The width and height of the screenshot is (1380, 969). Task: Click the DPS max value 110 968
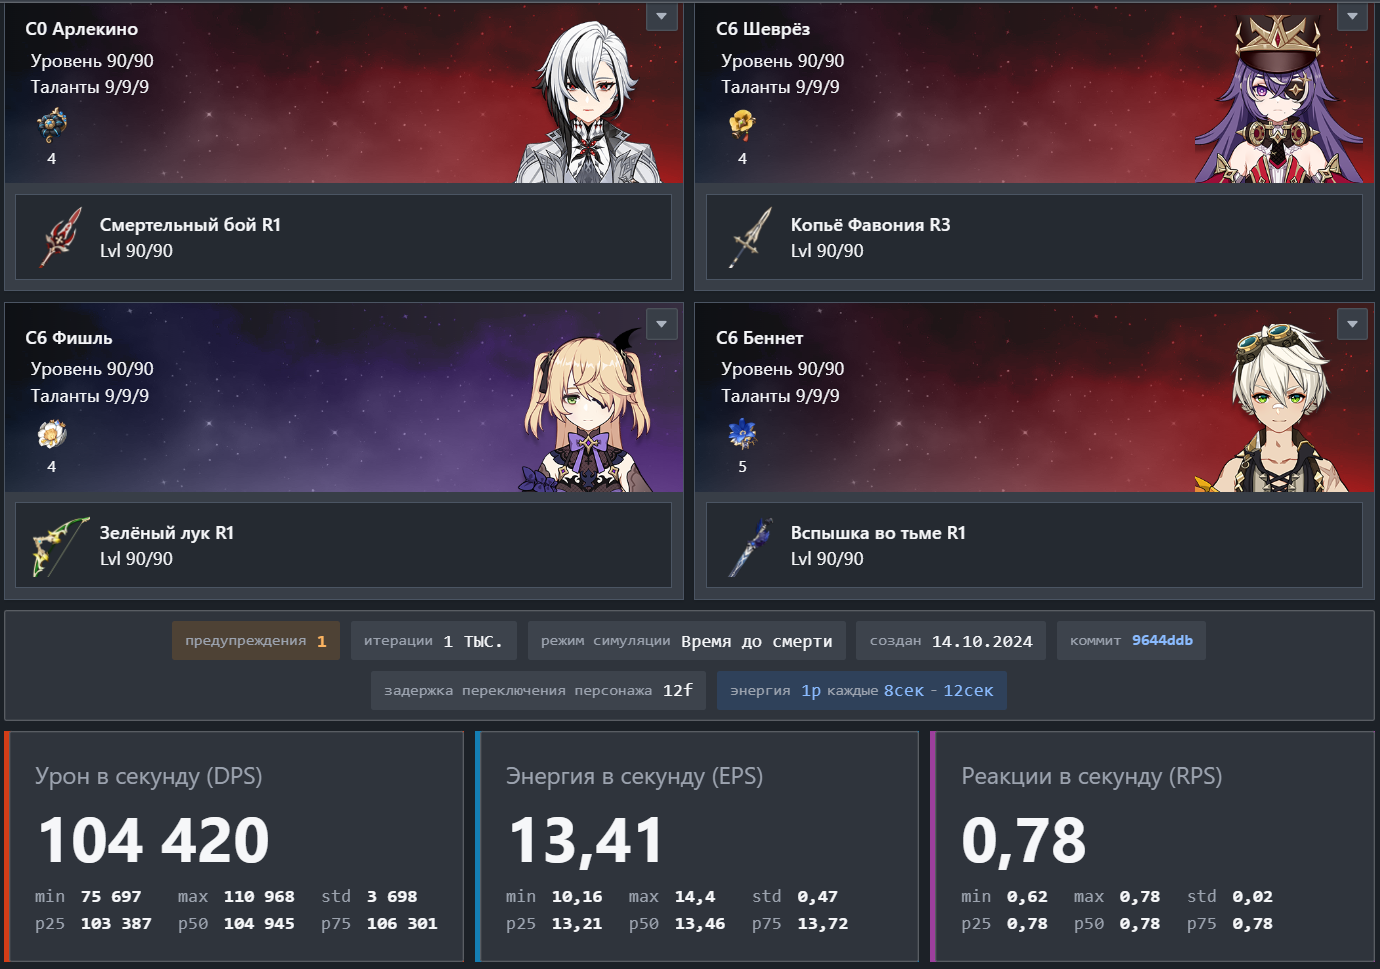click(259, 897)
